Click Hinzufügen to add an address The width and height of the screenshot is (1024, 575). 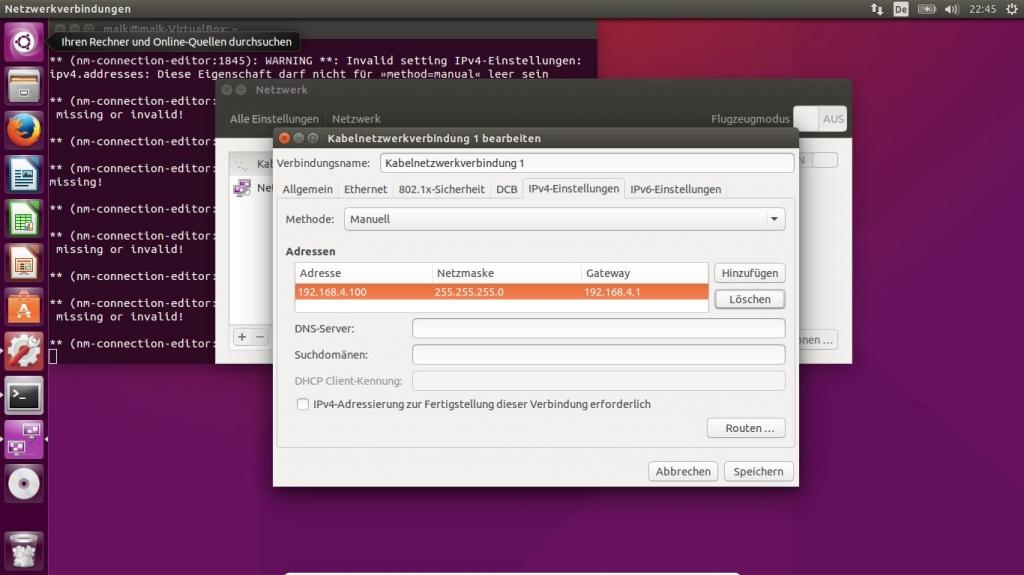[x=749, y=273]
